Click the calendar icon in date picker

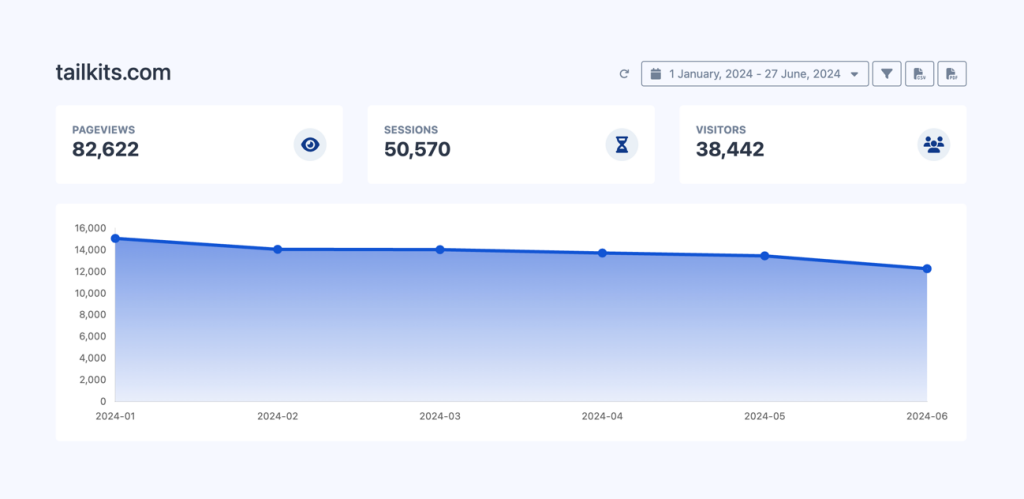pos(656,74)
